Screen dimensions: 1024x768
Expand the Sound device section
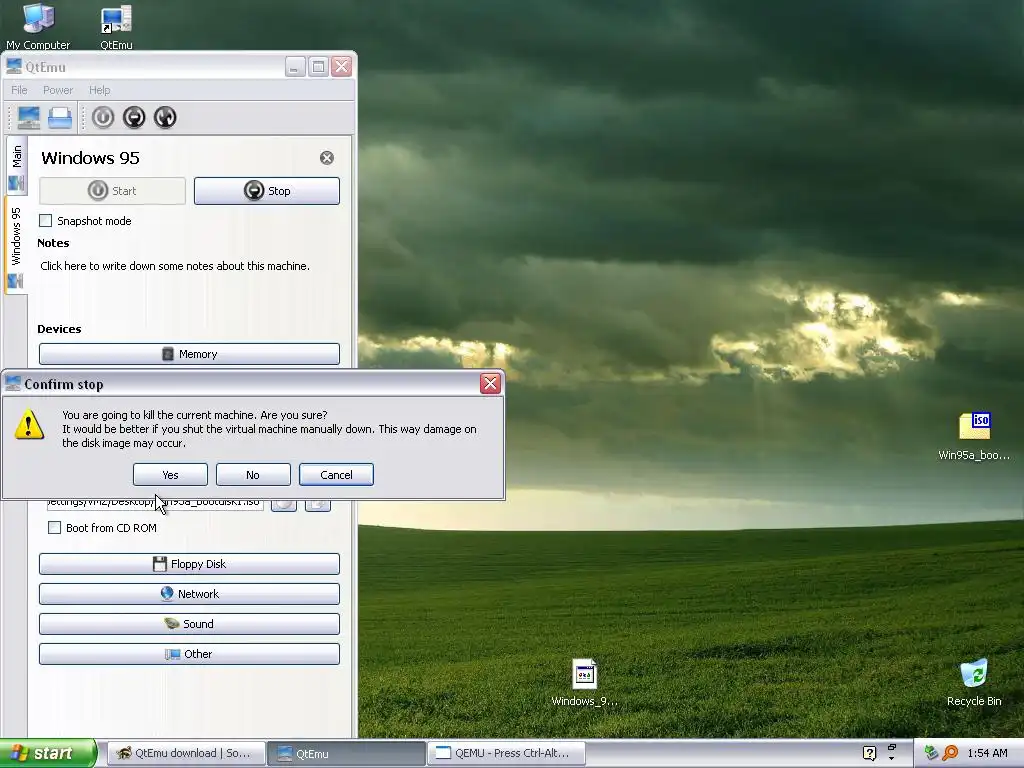coord(189,624)
